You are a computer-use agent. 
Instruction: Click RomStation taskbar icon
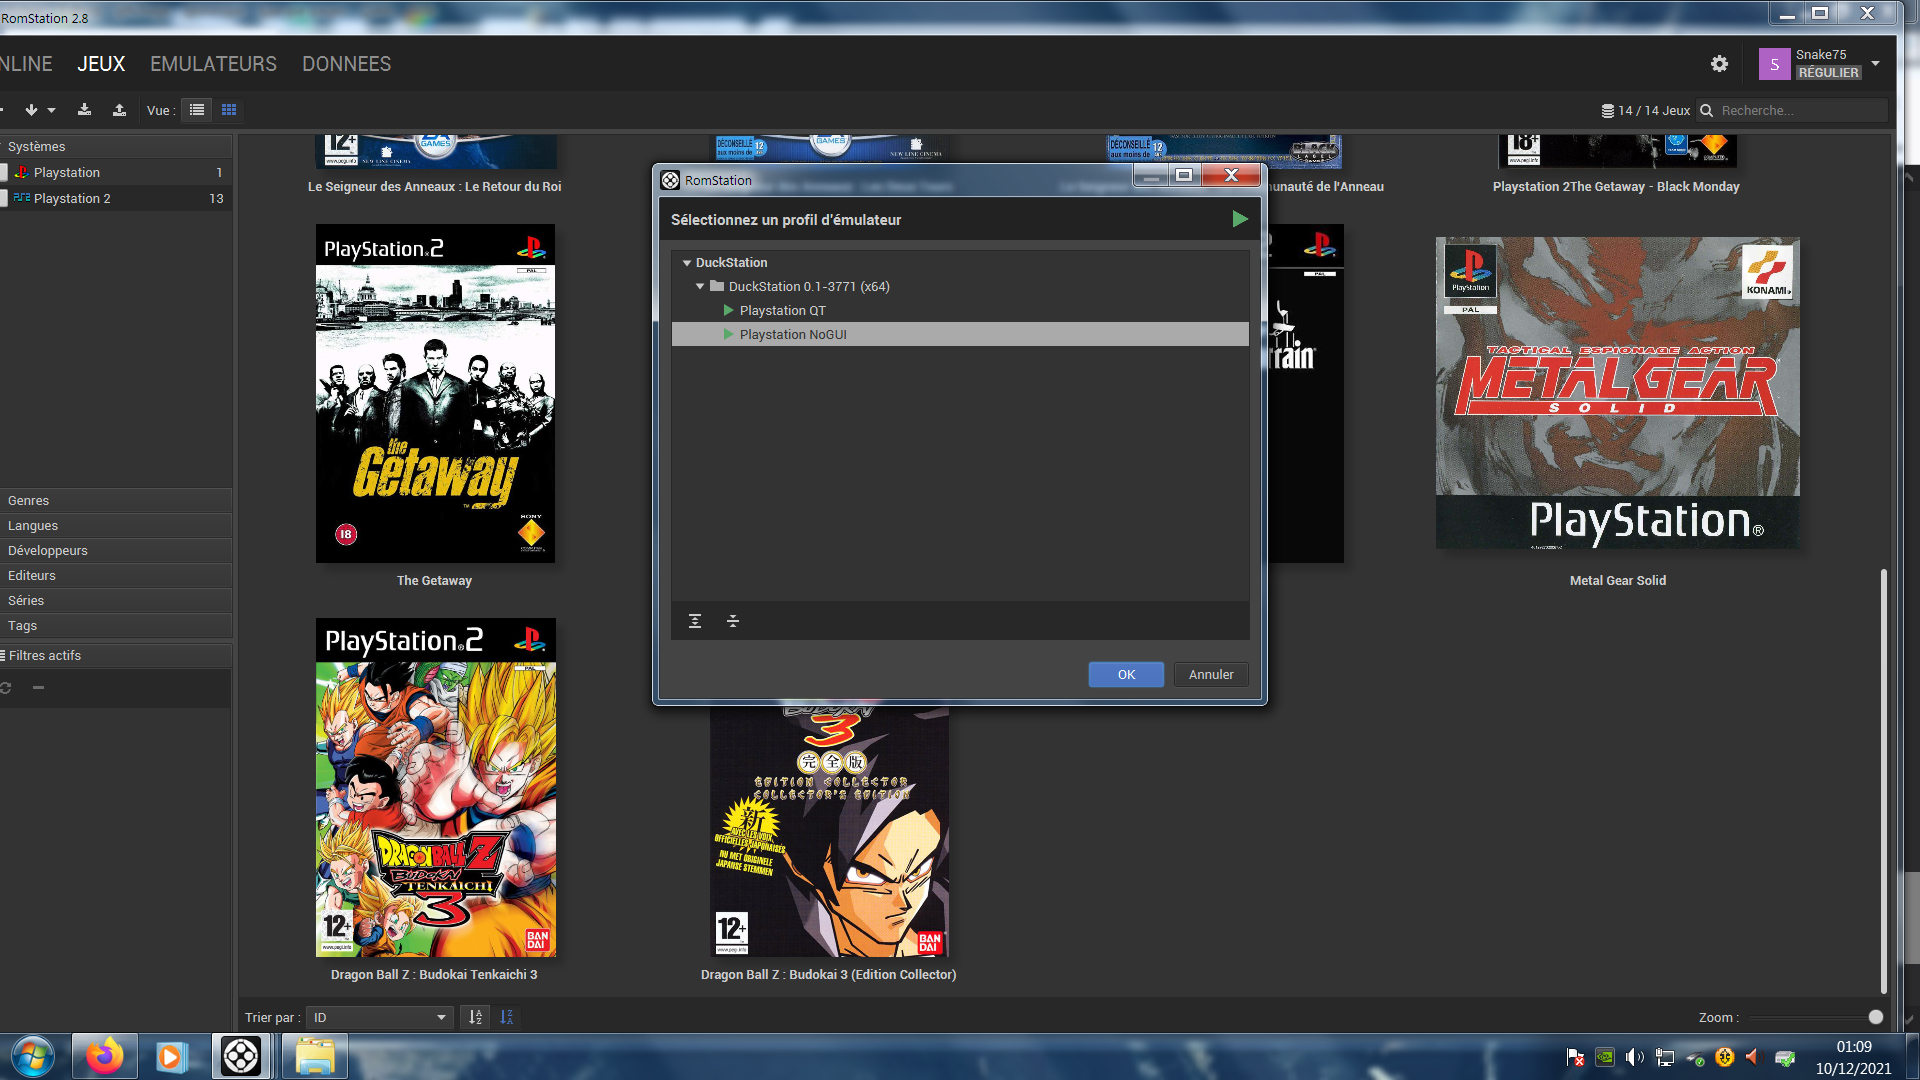(241, 1056)
